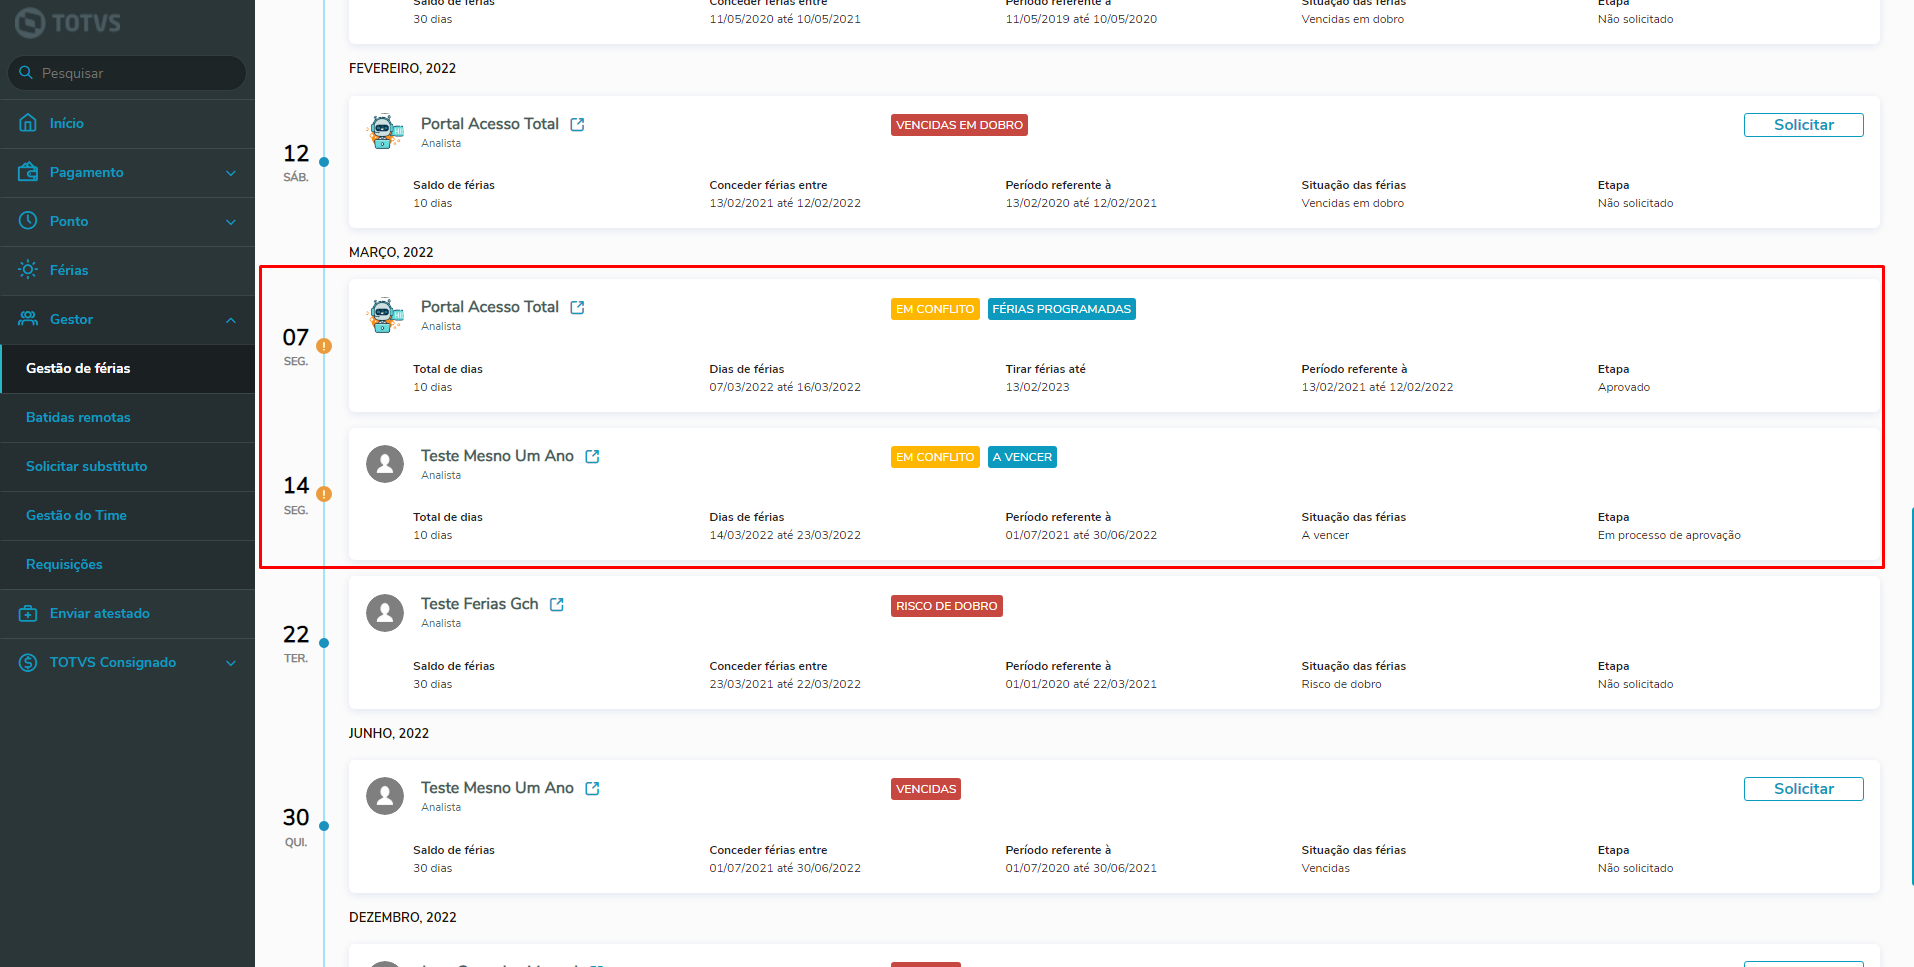The height and width of the screenshot is (967, 1914).
Task: Open the Enviar atestado menu item
Action: 127,613
